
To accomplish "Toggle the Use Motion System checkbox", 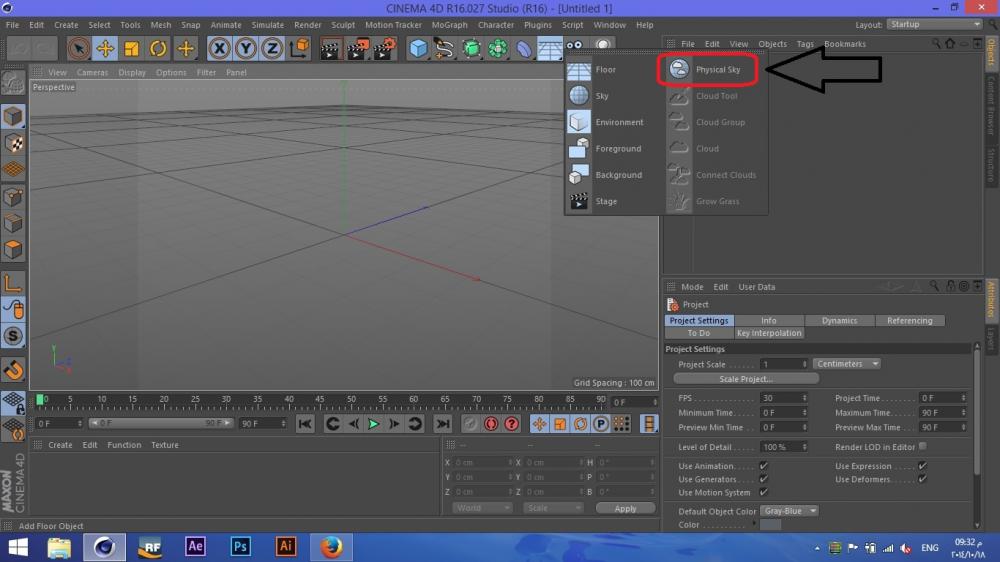I will (x=763, y=492).
